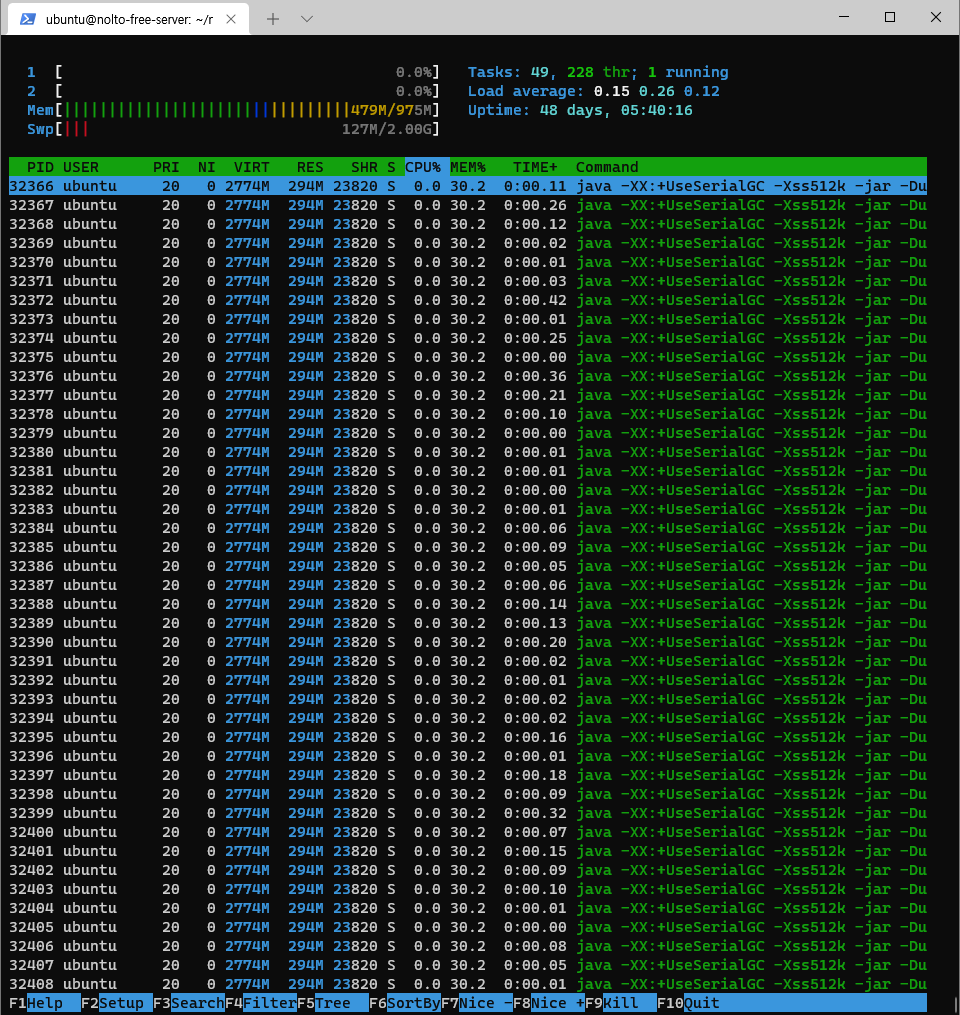Click F8 Nice + to raise niceness
The width and height of the screenshot is (960, 1015).
point(549,1003)
